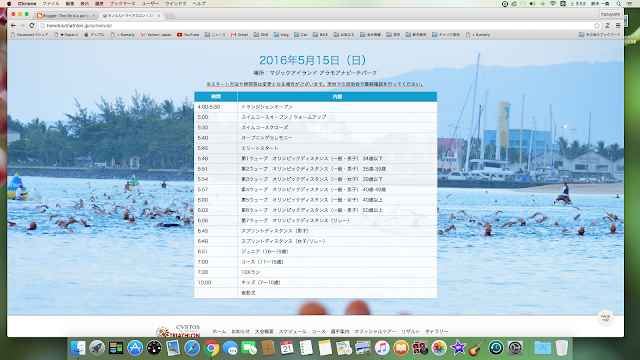The width and height of the screenshot is (640, 360).
Task: Open Messages app in the dock
Action: coord(230,348)
